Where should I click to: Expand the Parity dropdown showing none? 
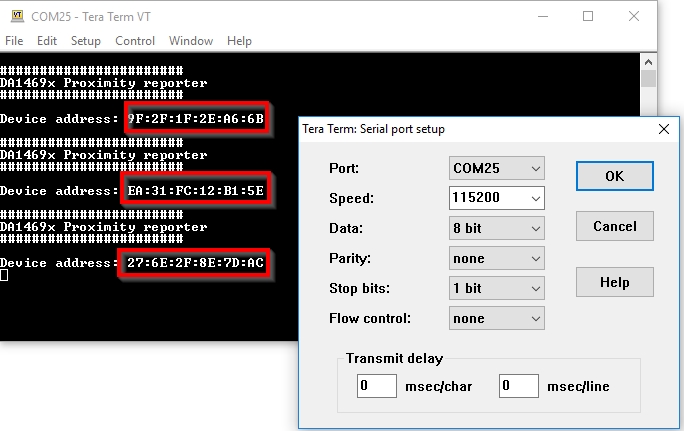[x=496, y=258]
